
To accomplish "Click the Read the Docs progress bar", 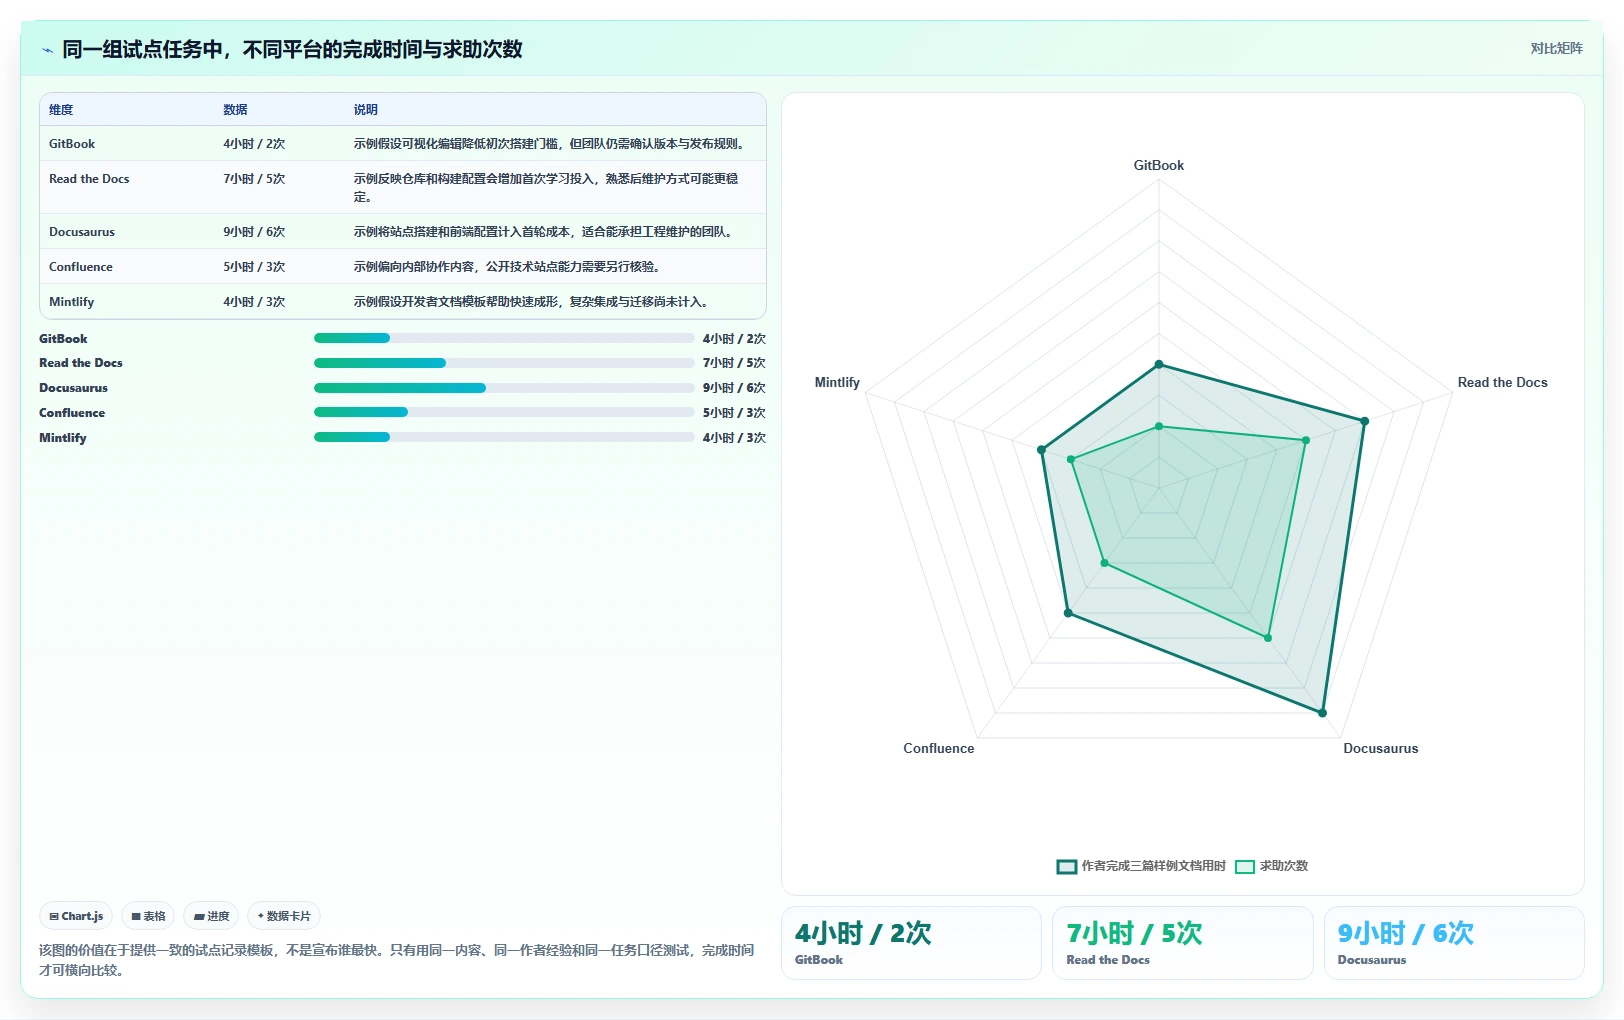I will click(504, 363).
